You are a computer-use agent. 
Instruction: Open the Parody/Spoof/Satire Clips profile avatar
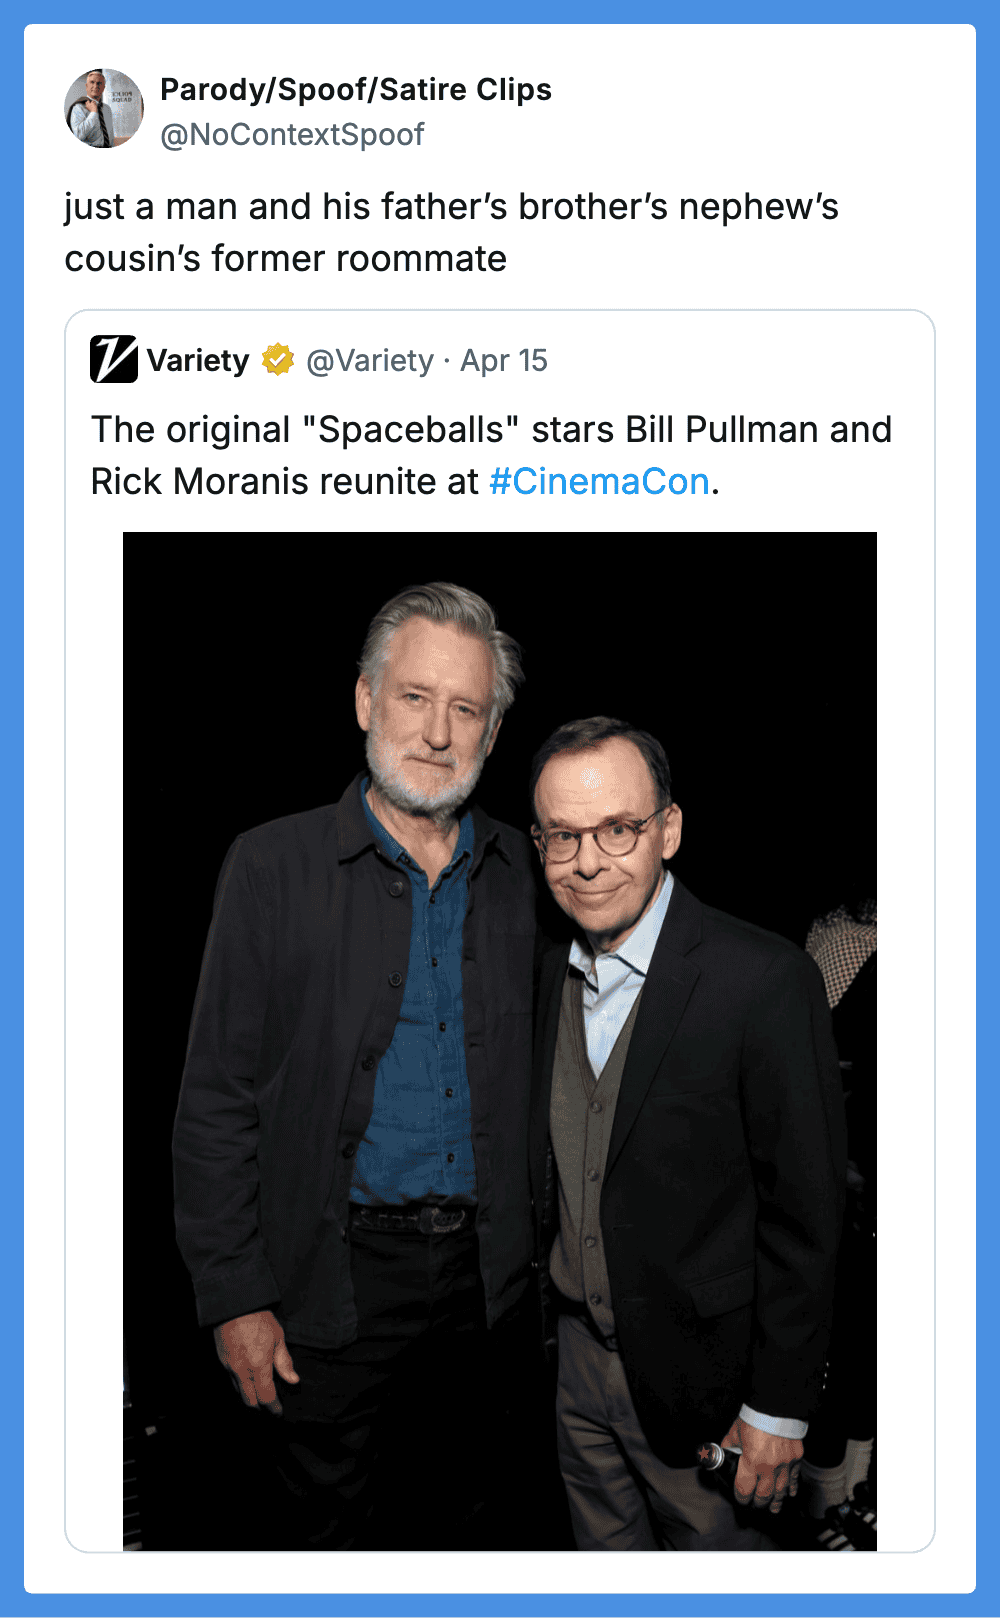[104, 109]
